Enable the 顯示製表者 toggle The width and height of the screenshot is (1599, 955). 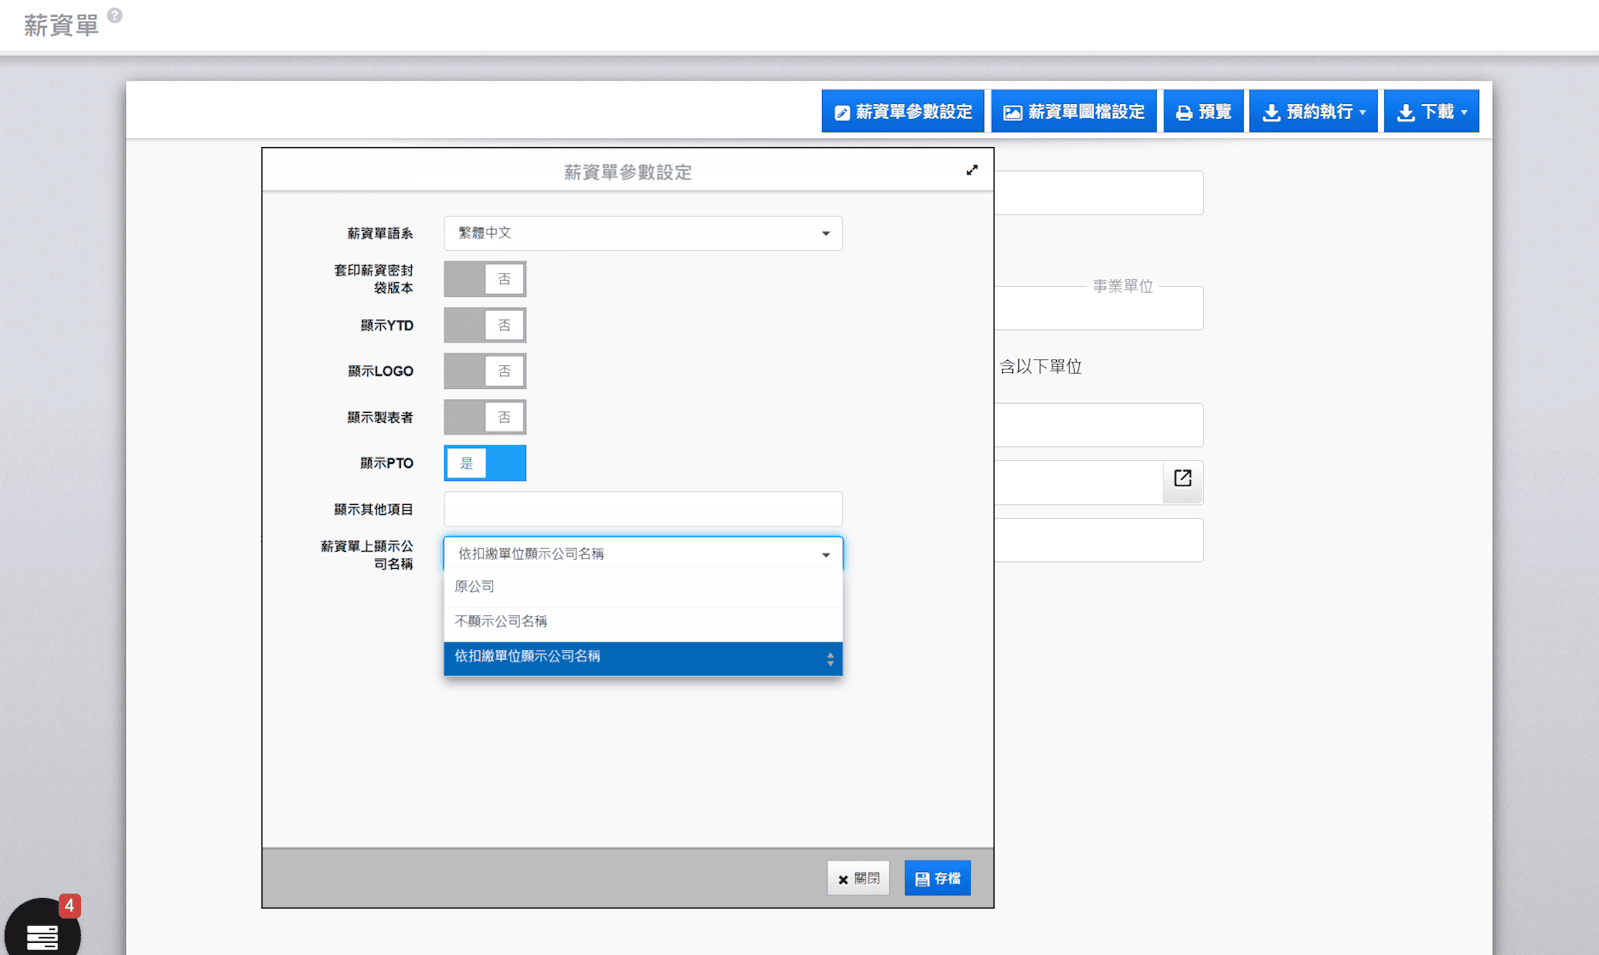tap(485, 417)
